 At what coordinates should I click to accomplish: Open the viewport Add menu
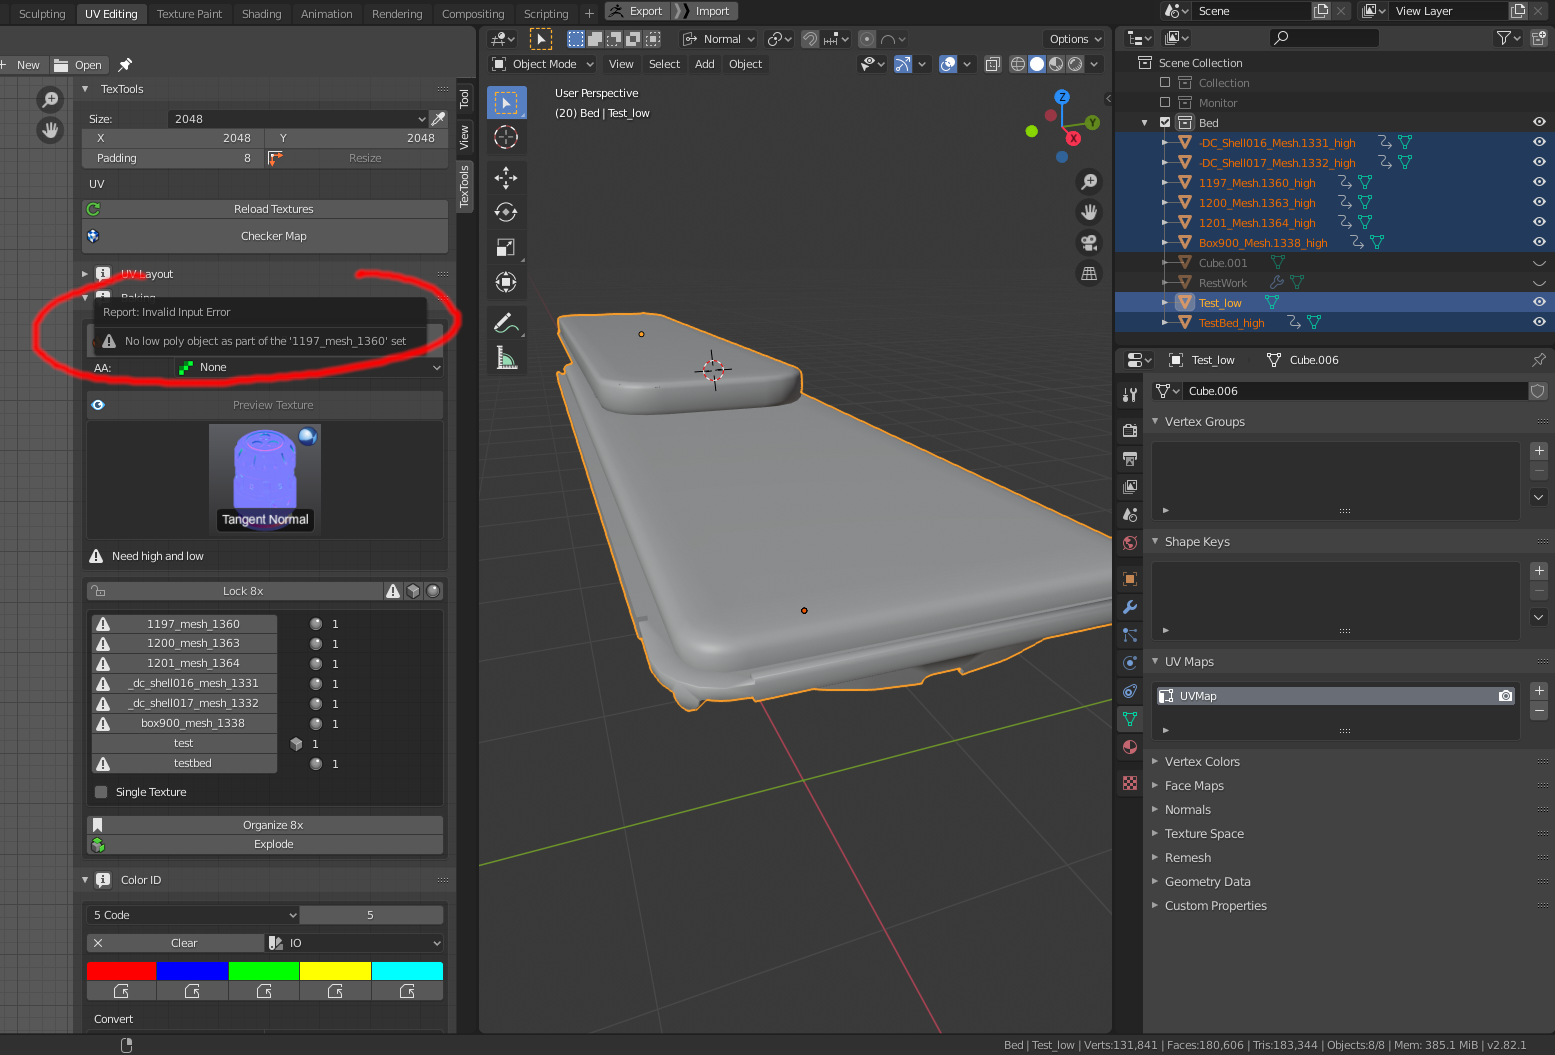click(x=705, y=64)
